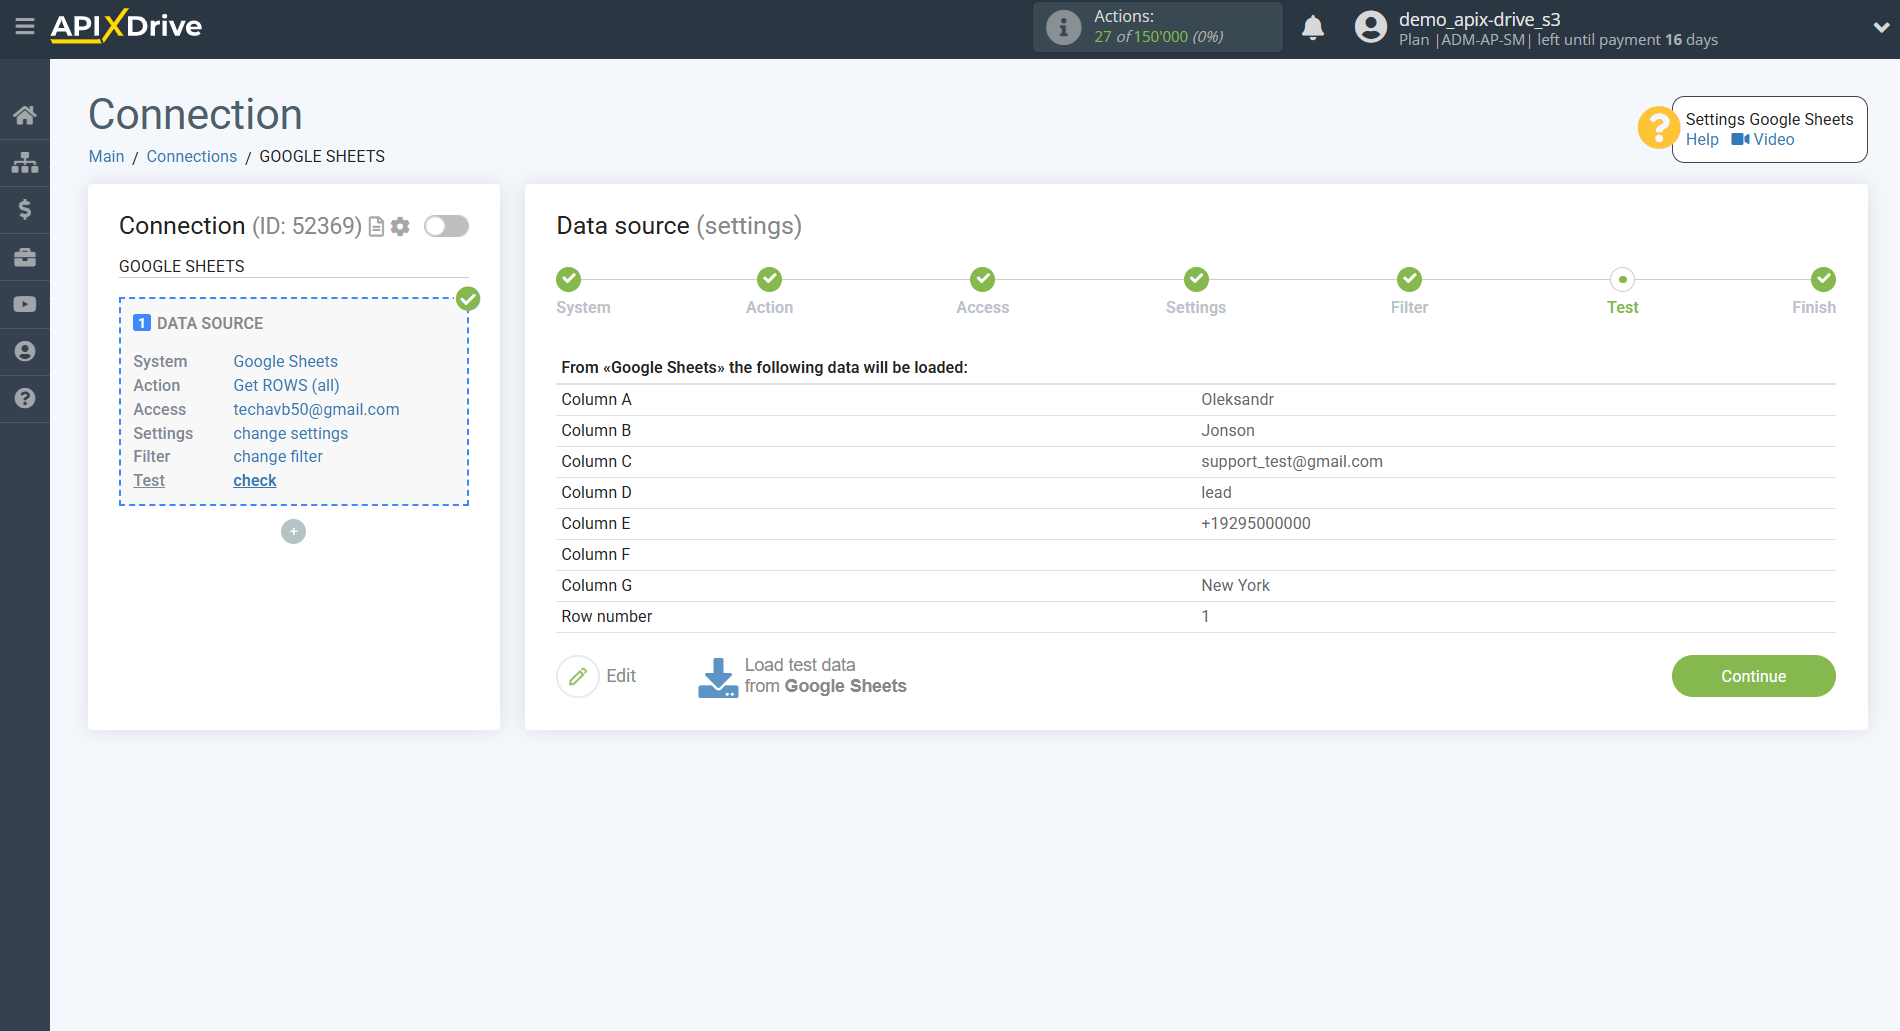Go to the Settings step

pyautogui.click(x=1196, y=280)
